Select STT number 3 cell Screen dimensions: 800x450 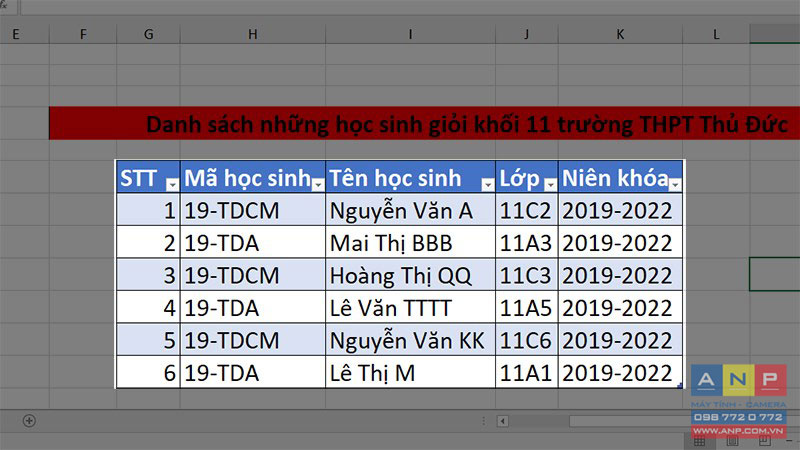tap(148, 274)
